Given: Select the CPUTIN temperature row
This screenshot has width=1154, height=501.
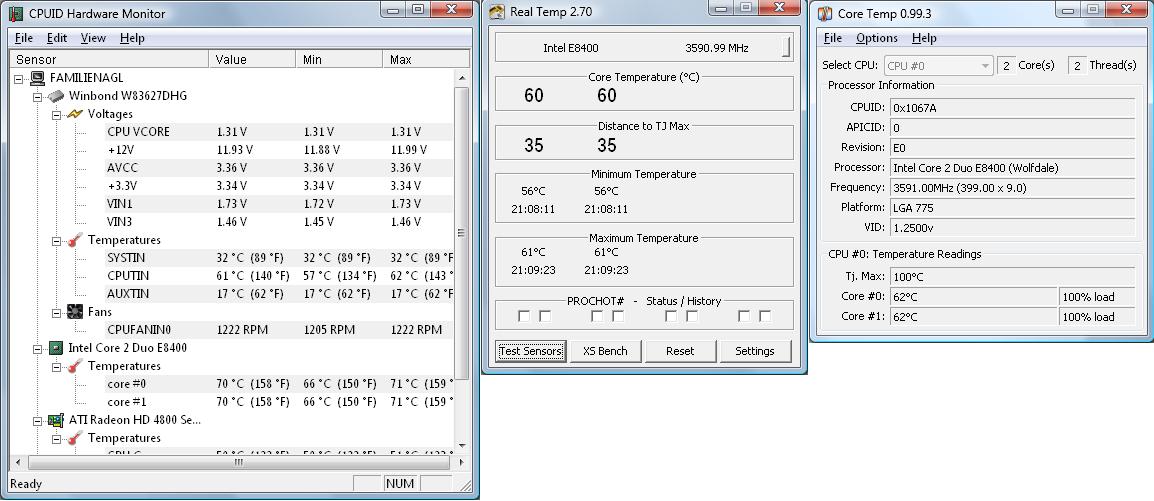Looking at the screenshot, I should click(x=279, y=276).
